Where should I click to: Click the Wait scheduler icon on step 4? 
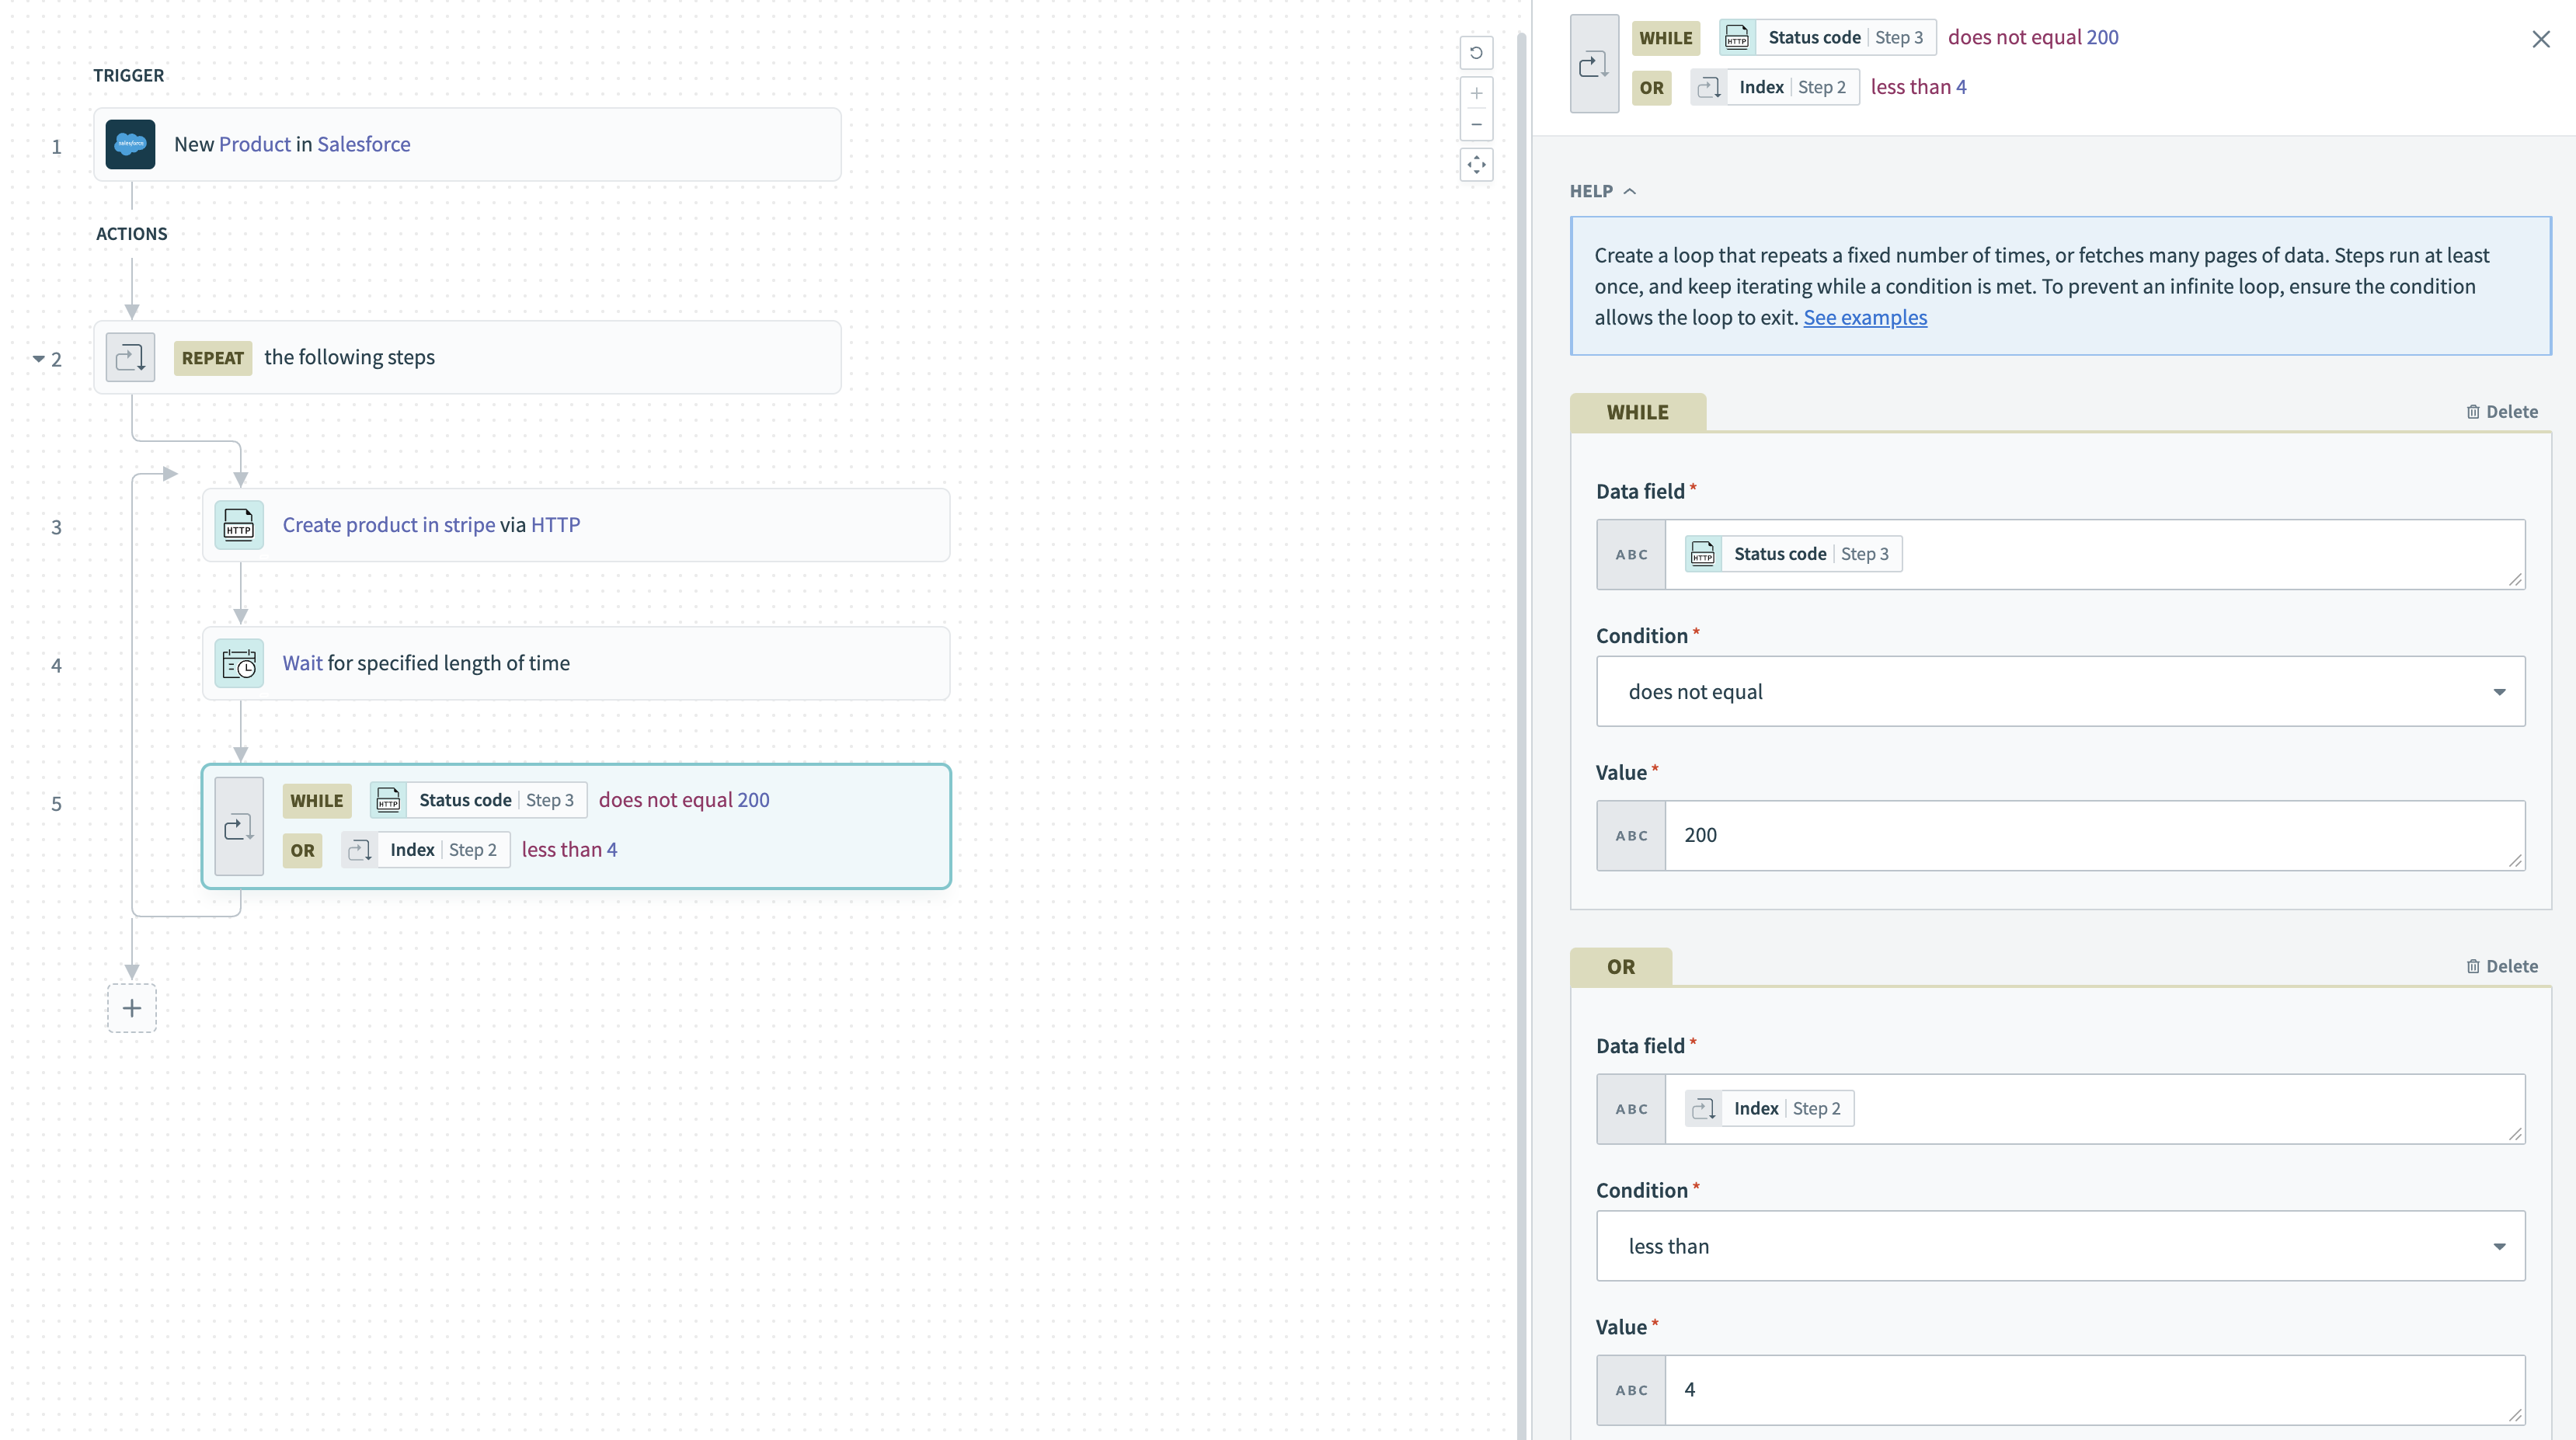pos(239,663)
